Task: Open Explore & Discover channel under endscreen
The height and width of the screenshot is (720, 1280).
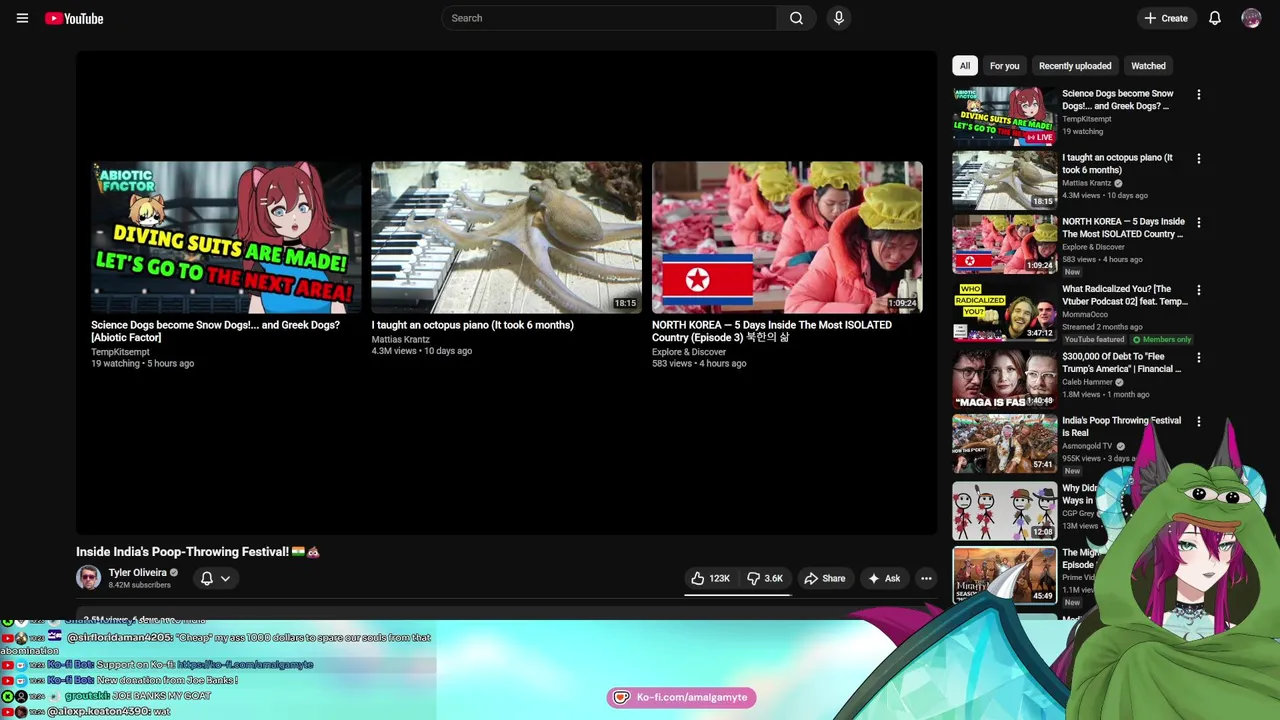Action: pos(689,352)
